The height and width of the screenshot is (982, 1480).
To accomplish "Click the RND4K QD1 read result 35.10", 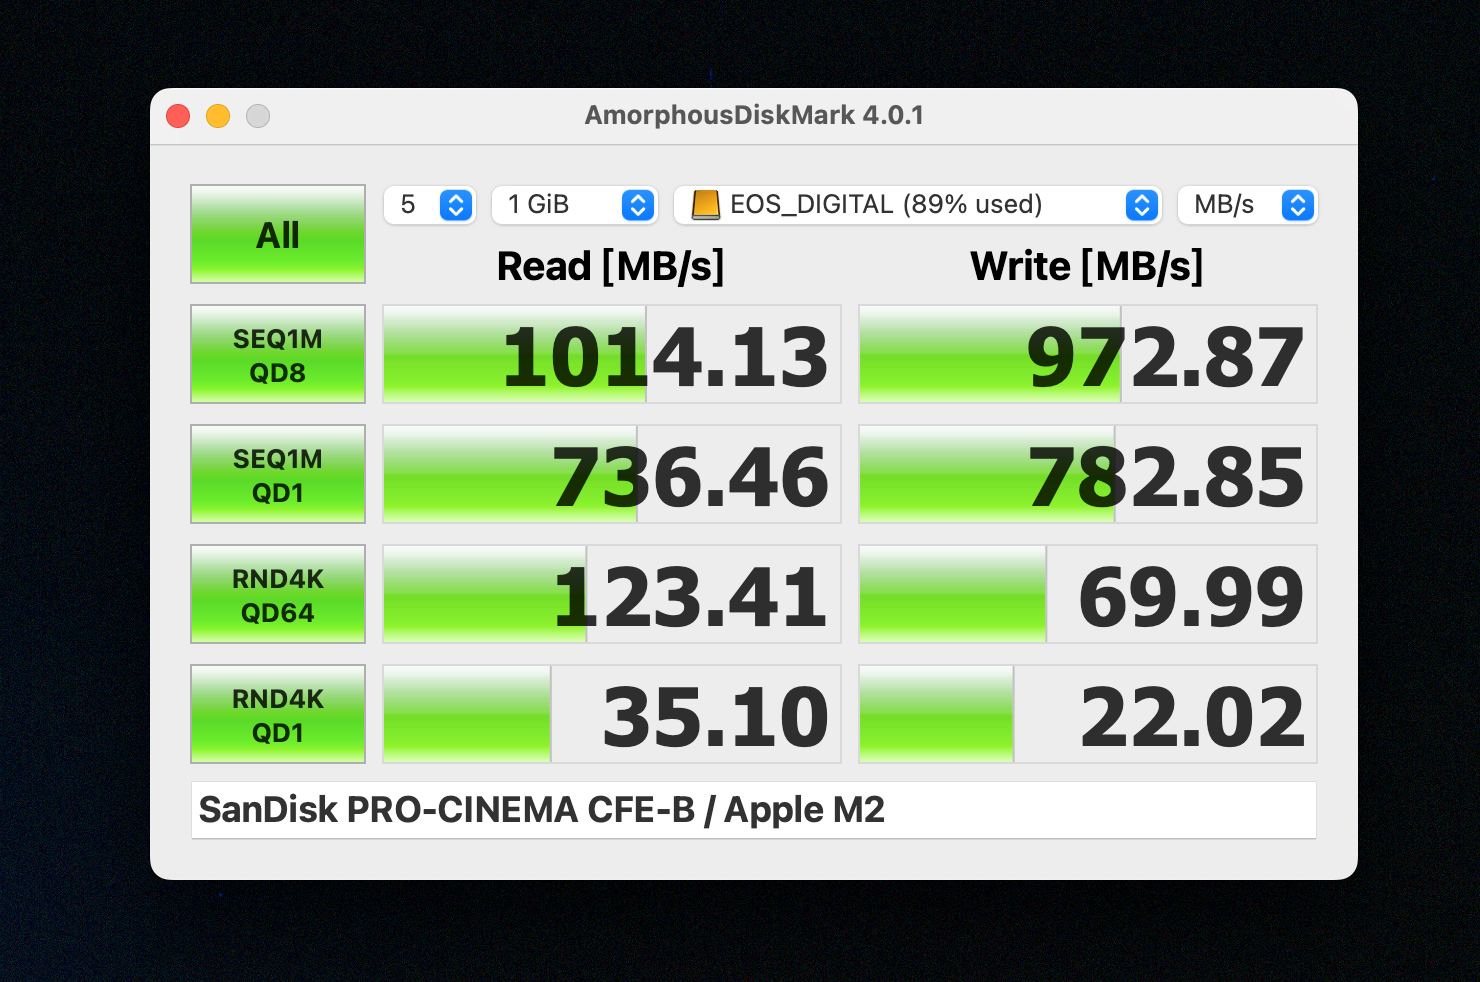I will click(x=612, y=714).
